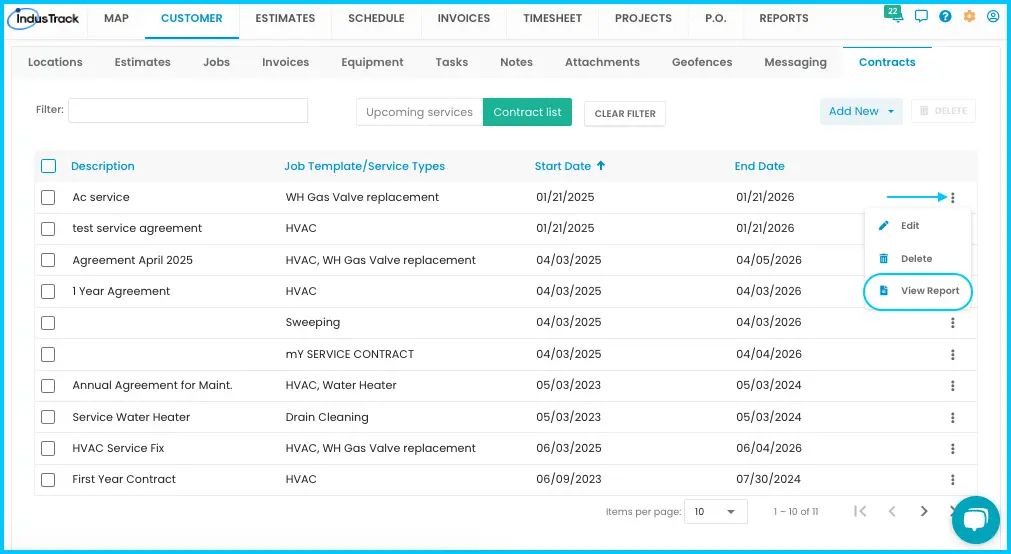Check the First Year Contract checkbox

pos(48,479)
